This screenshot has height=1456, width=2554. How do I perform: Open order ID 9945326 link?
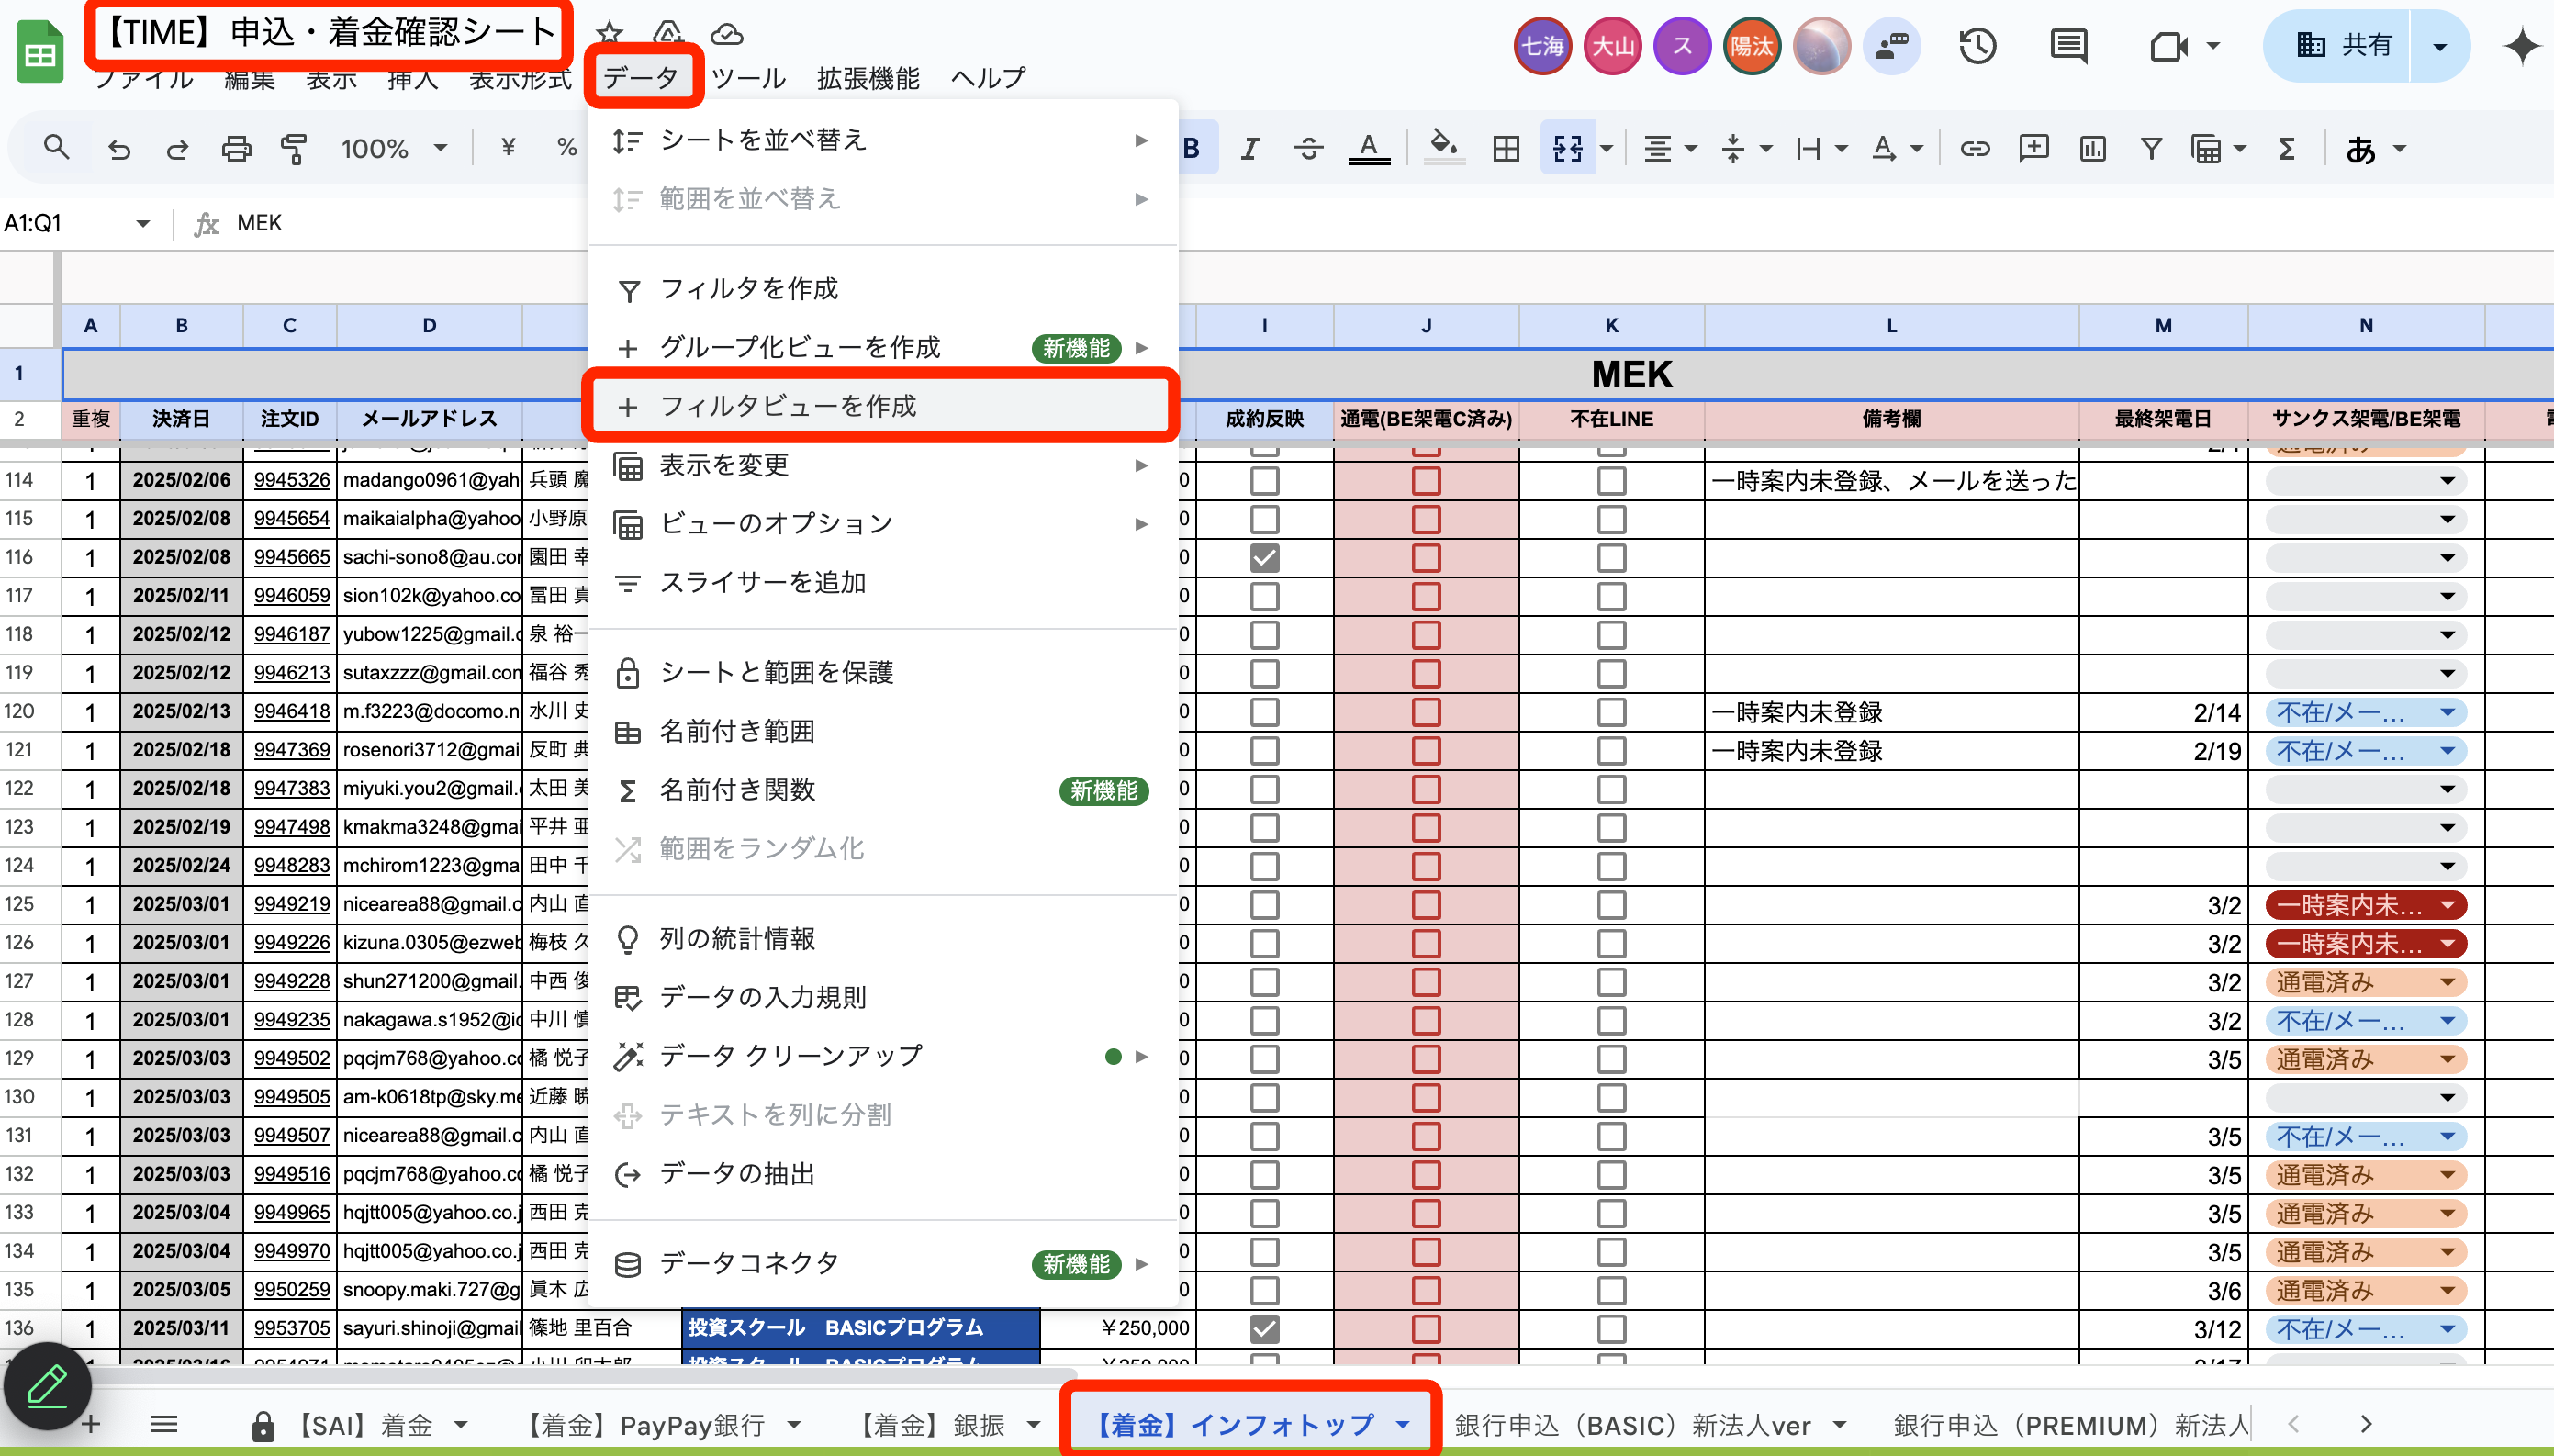click(x=291, y=480)
